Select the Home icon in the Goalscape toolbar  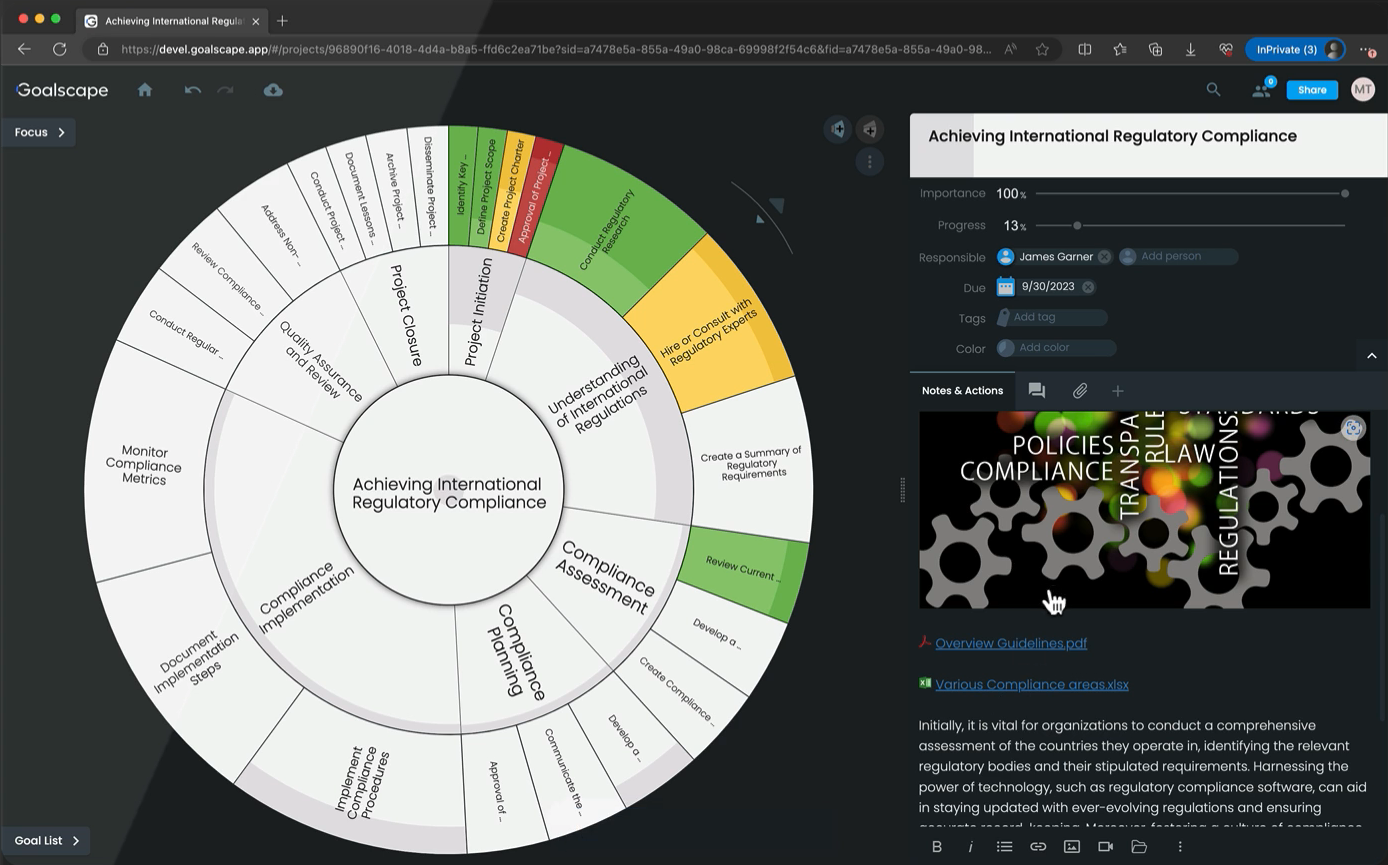(x=144, y=90)
